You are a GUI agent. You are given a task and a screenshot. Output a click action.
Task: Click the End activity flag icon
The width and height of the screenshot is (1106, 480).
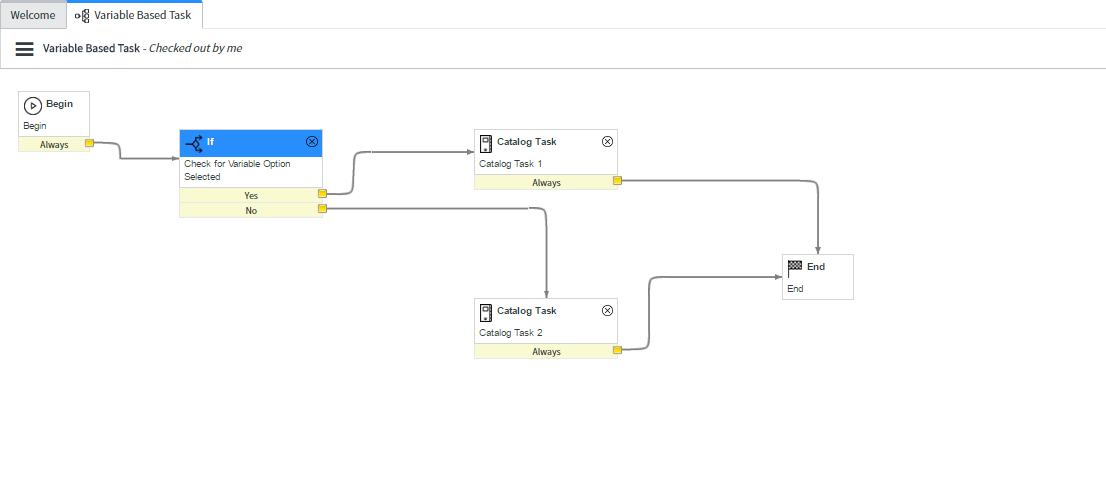(x=795, y=267)
